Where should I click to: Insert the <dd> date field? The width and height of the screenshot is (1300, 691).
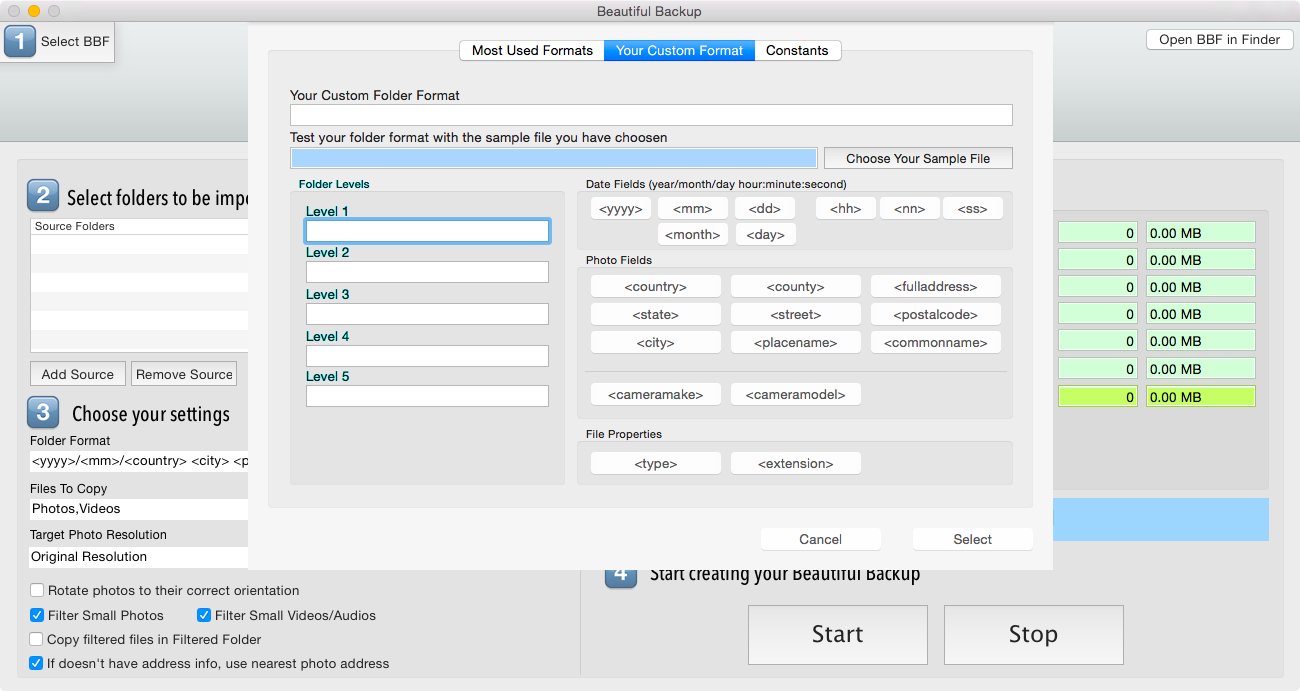765,208
